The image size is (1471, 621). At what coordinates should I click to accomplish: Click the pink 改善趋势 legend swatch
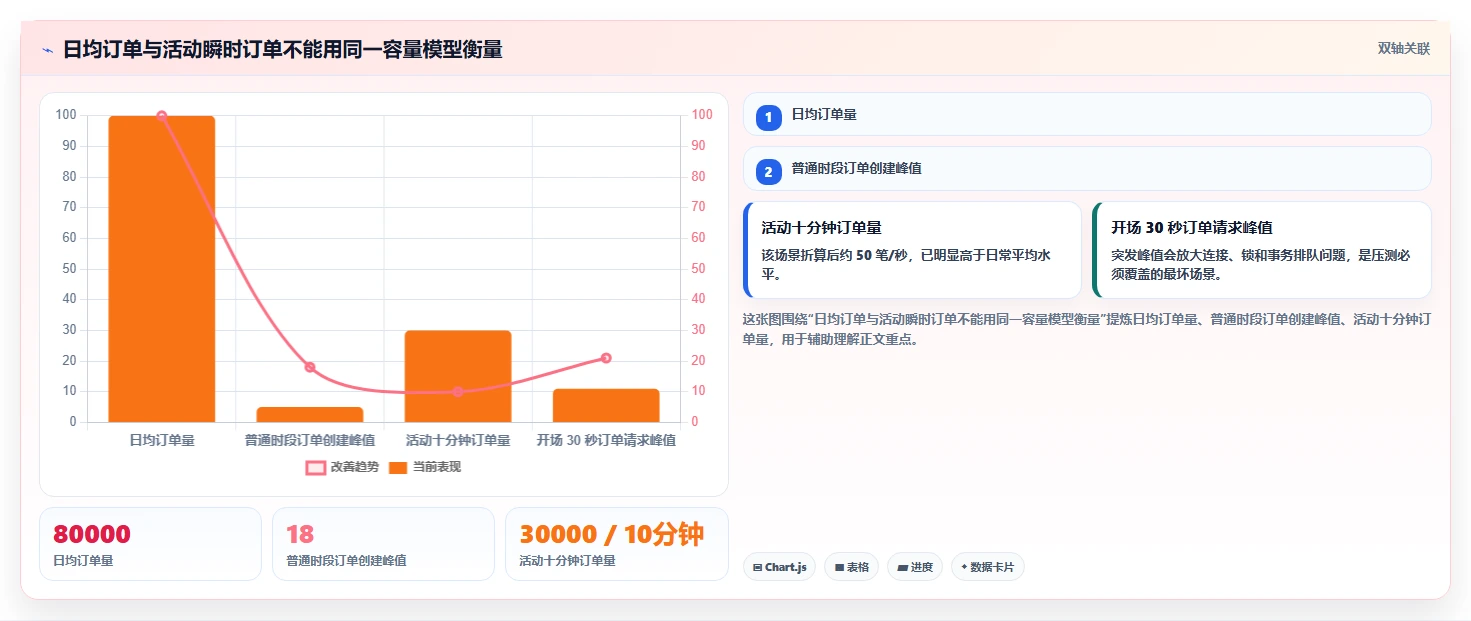[x=315, y=467]
